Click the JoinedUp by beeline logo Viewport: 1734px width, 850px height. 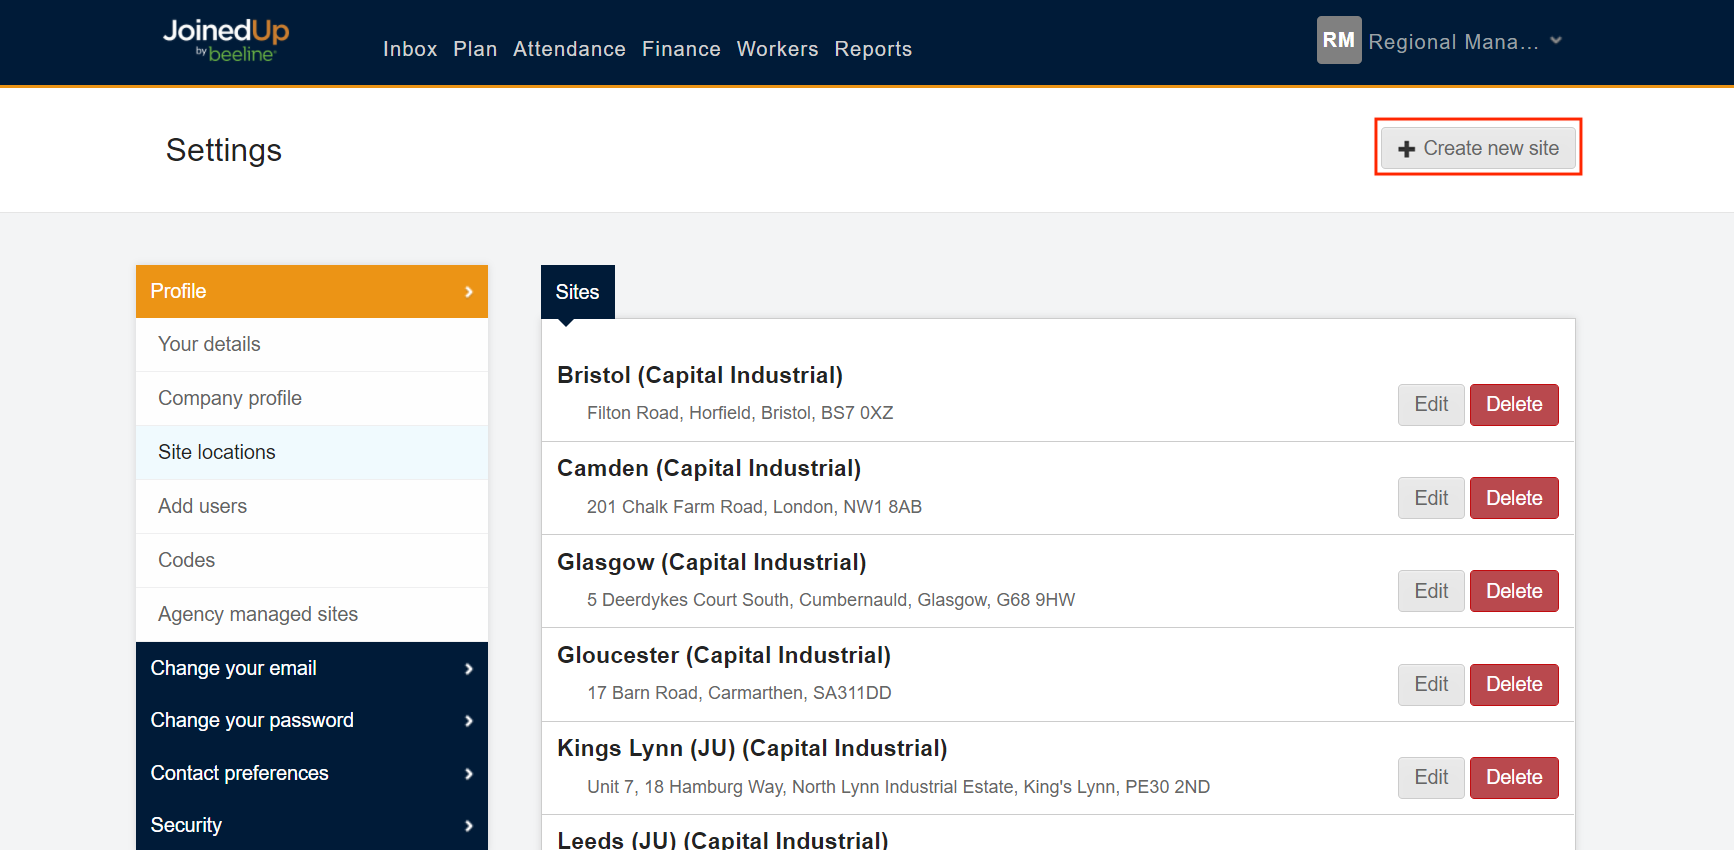[x=226, y=41]
